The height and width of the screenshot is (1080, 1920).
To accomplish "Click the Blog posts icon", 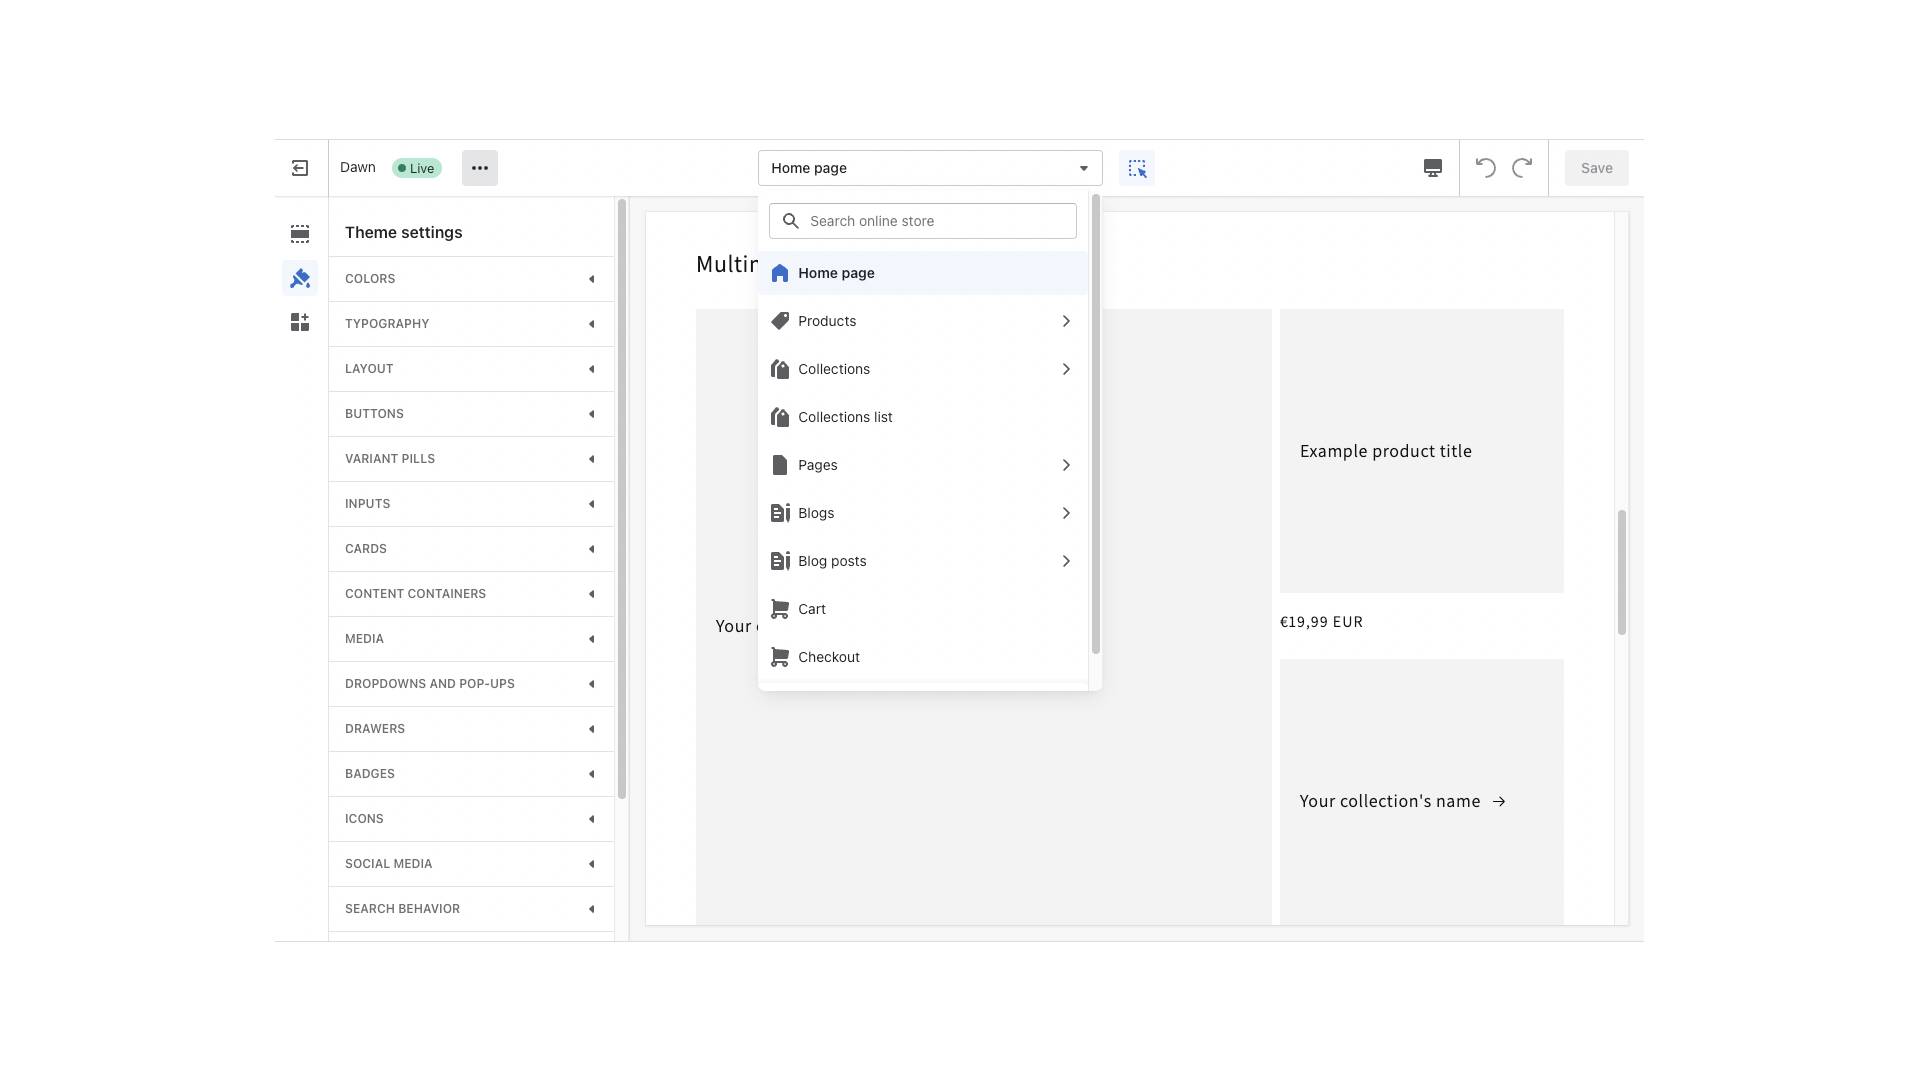I will point(780,561).
